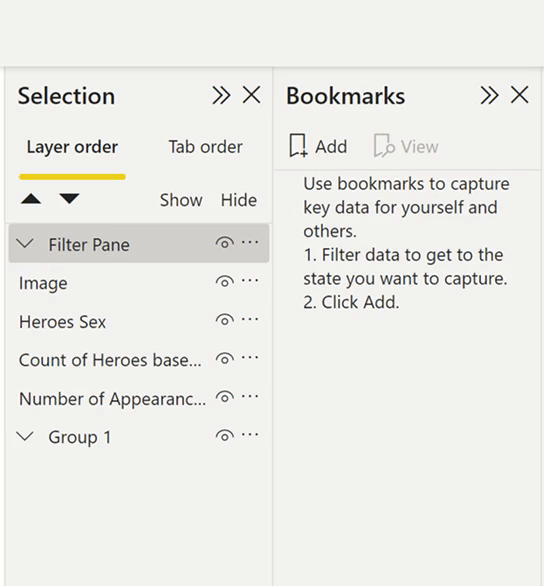
Task: Select the Layer order tab
Action: (72, 147)
